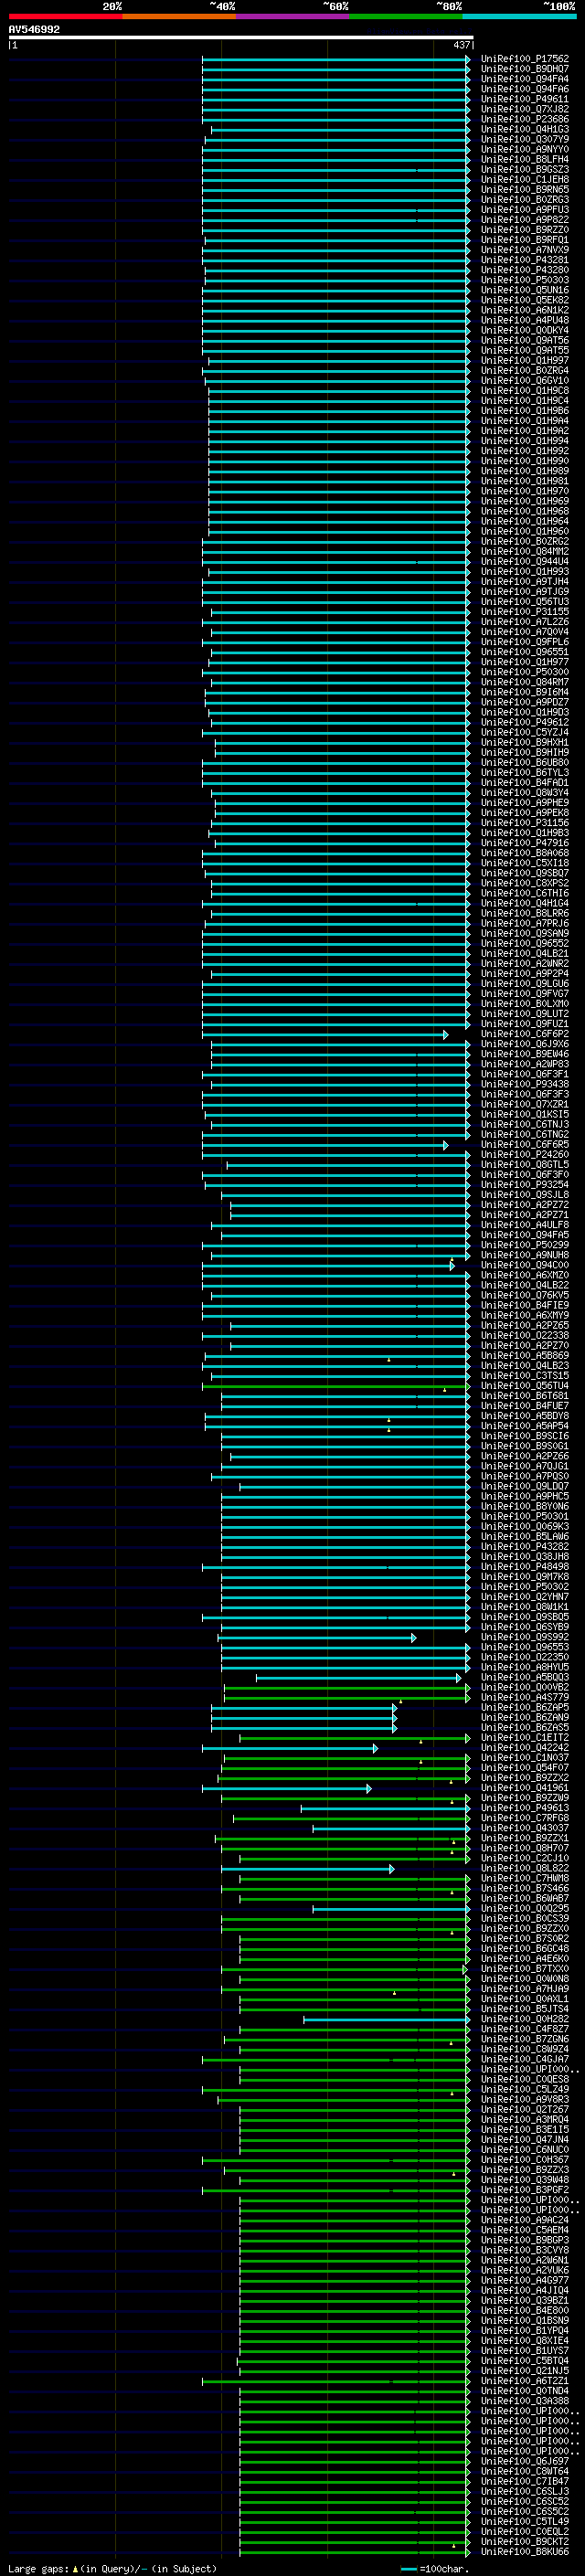Select the UniRef100_A5BQQ3 label

click(x=524, y=1677)
